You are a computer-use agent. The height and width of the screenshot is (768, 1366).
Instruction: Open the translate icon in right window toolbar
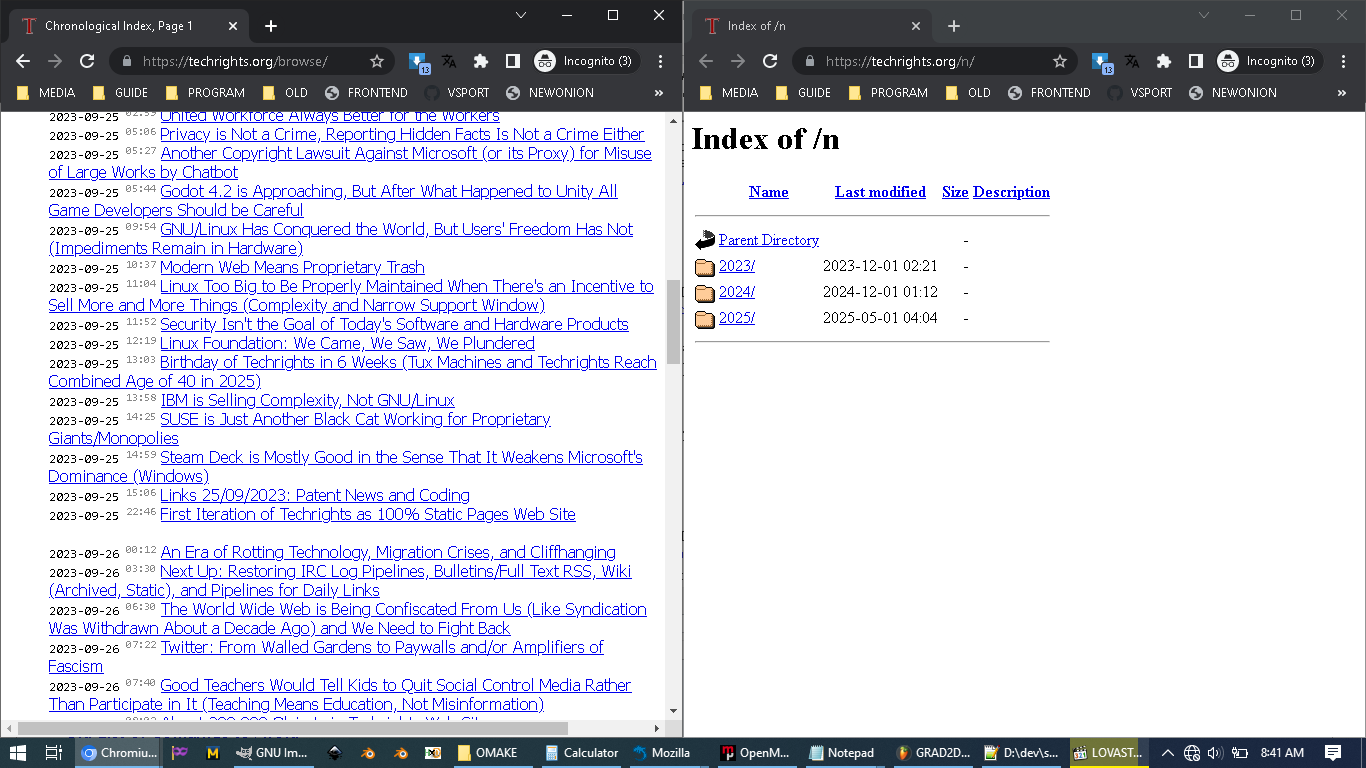(1132, 61)
